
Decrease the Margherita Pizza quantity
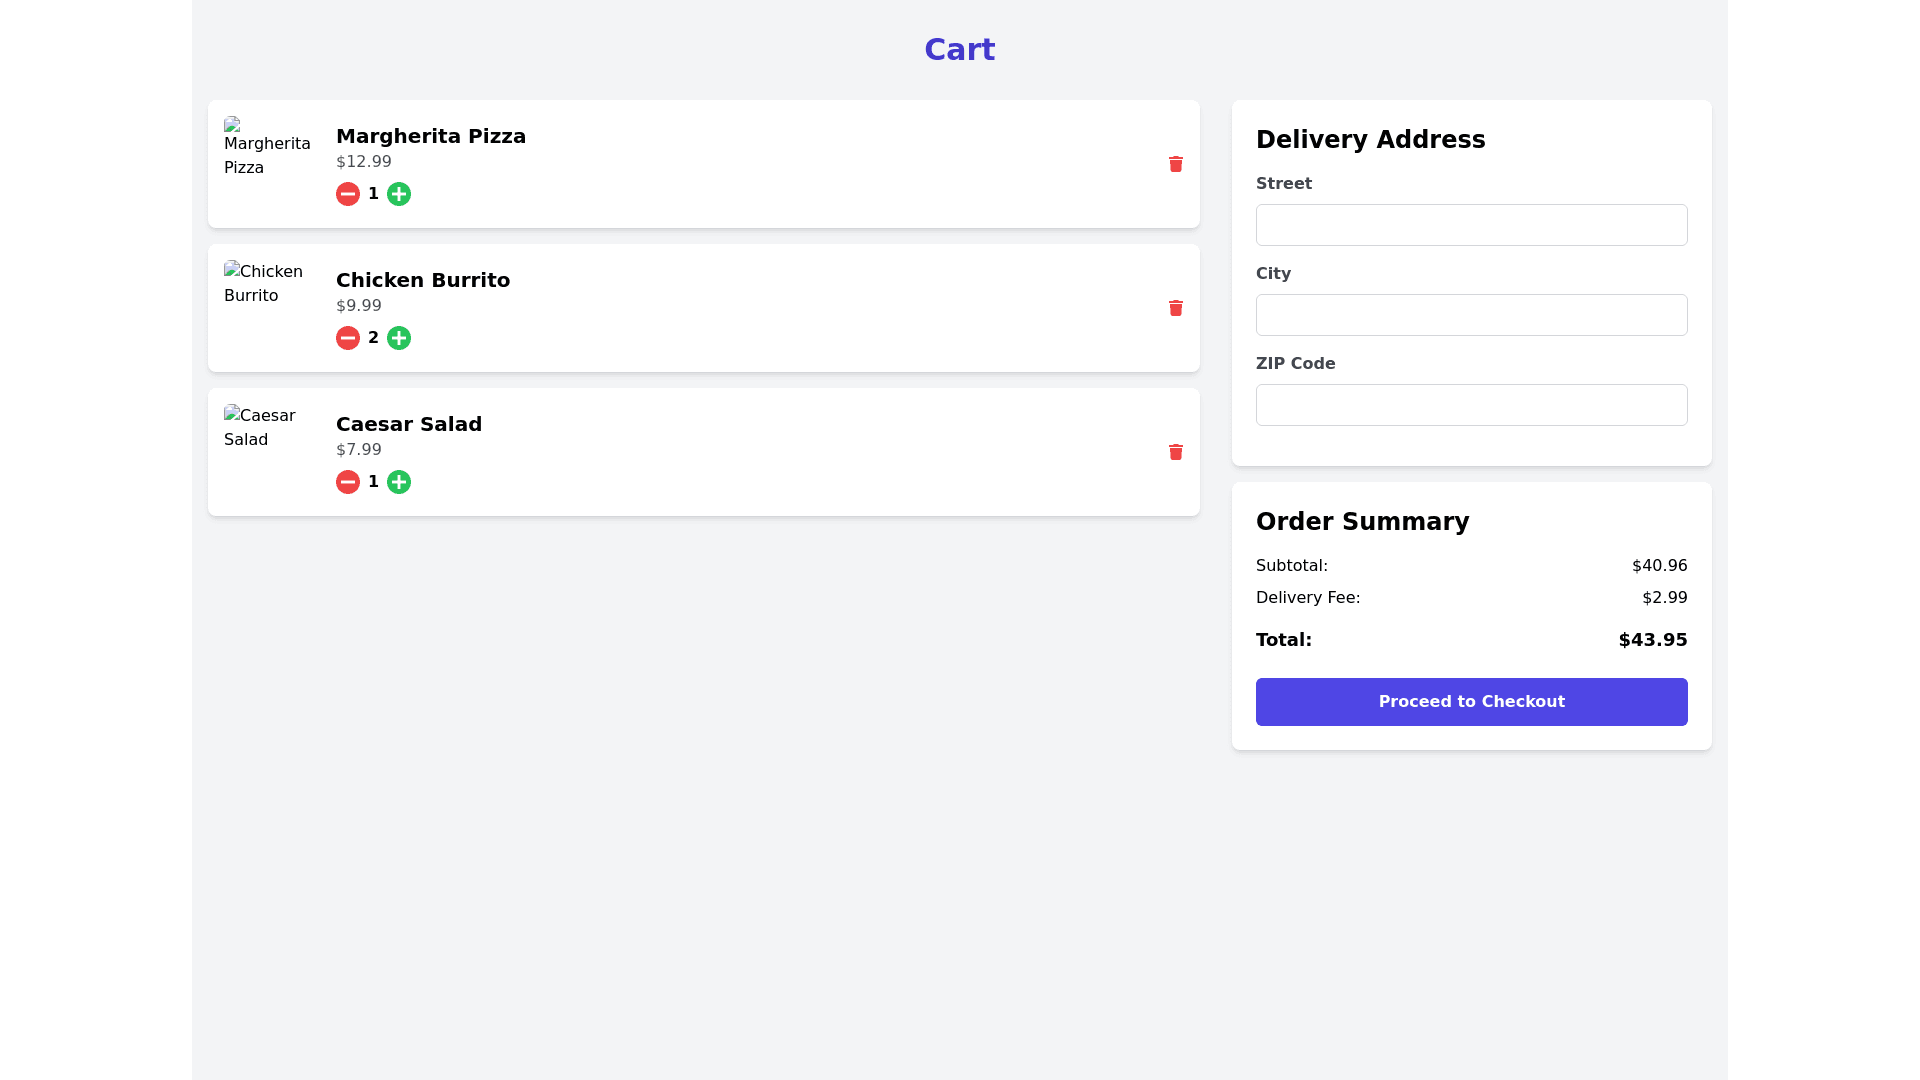pyautogui.click(x=347, y=193)
